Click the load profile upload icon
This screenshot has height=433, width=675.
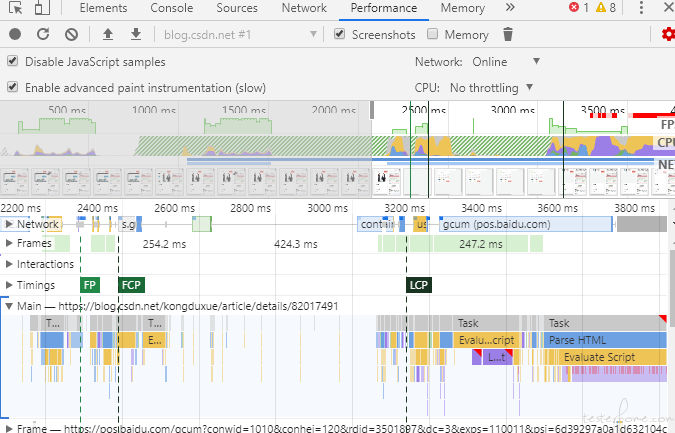tap(108, 34)
